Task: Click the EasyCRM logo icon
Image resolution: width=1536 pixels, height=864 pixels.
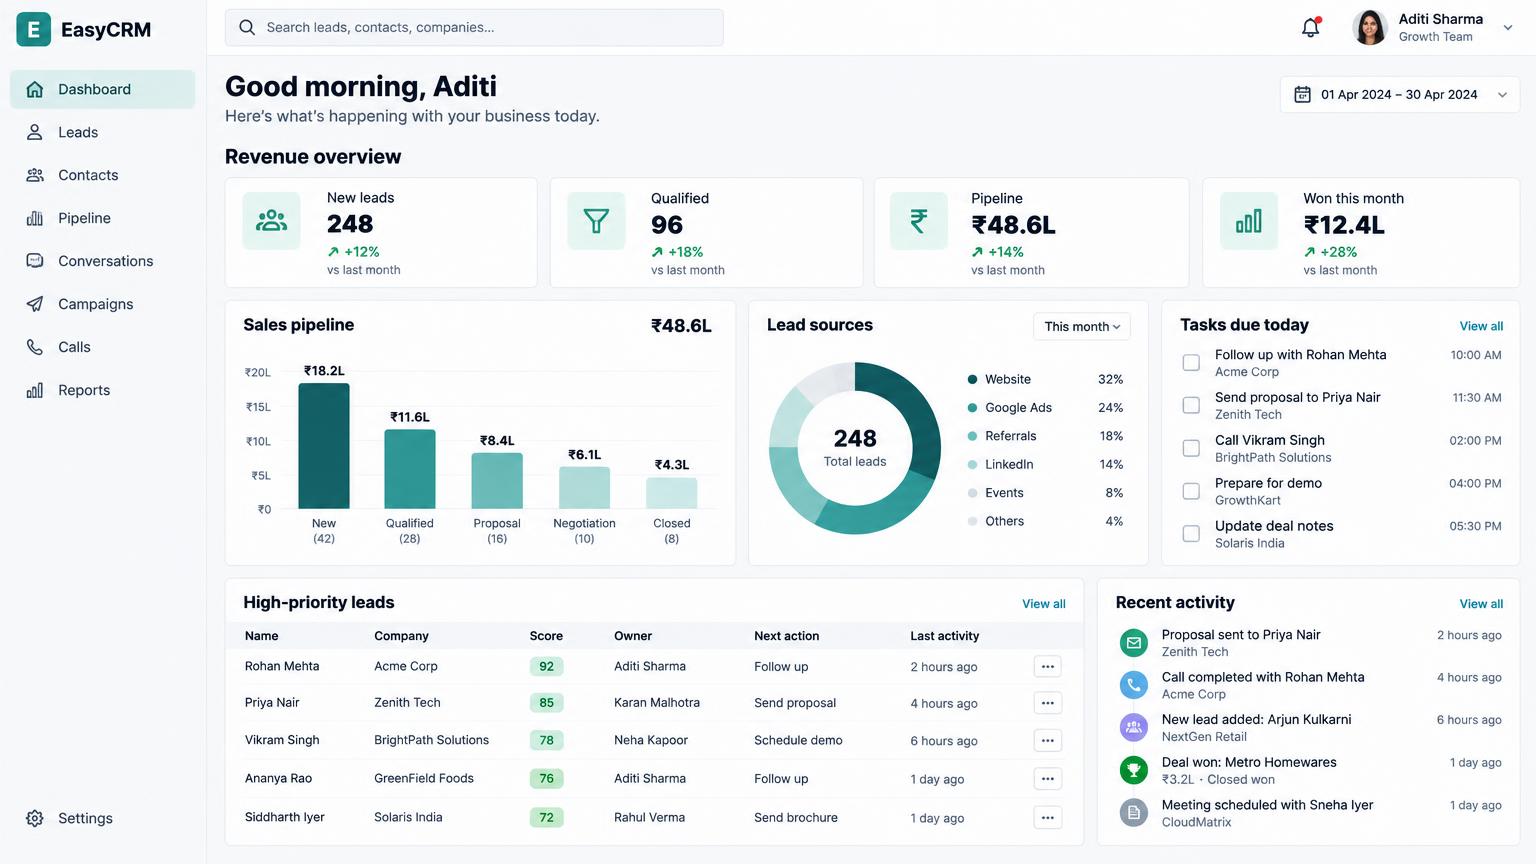Action: tap(33, 30)
